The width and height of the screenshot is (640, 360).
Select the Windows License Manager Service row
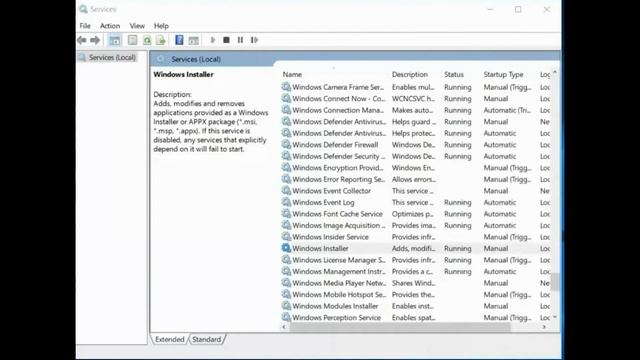(x=416, y=260)
